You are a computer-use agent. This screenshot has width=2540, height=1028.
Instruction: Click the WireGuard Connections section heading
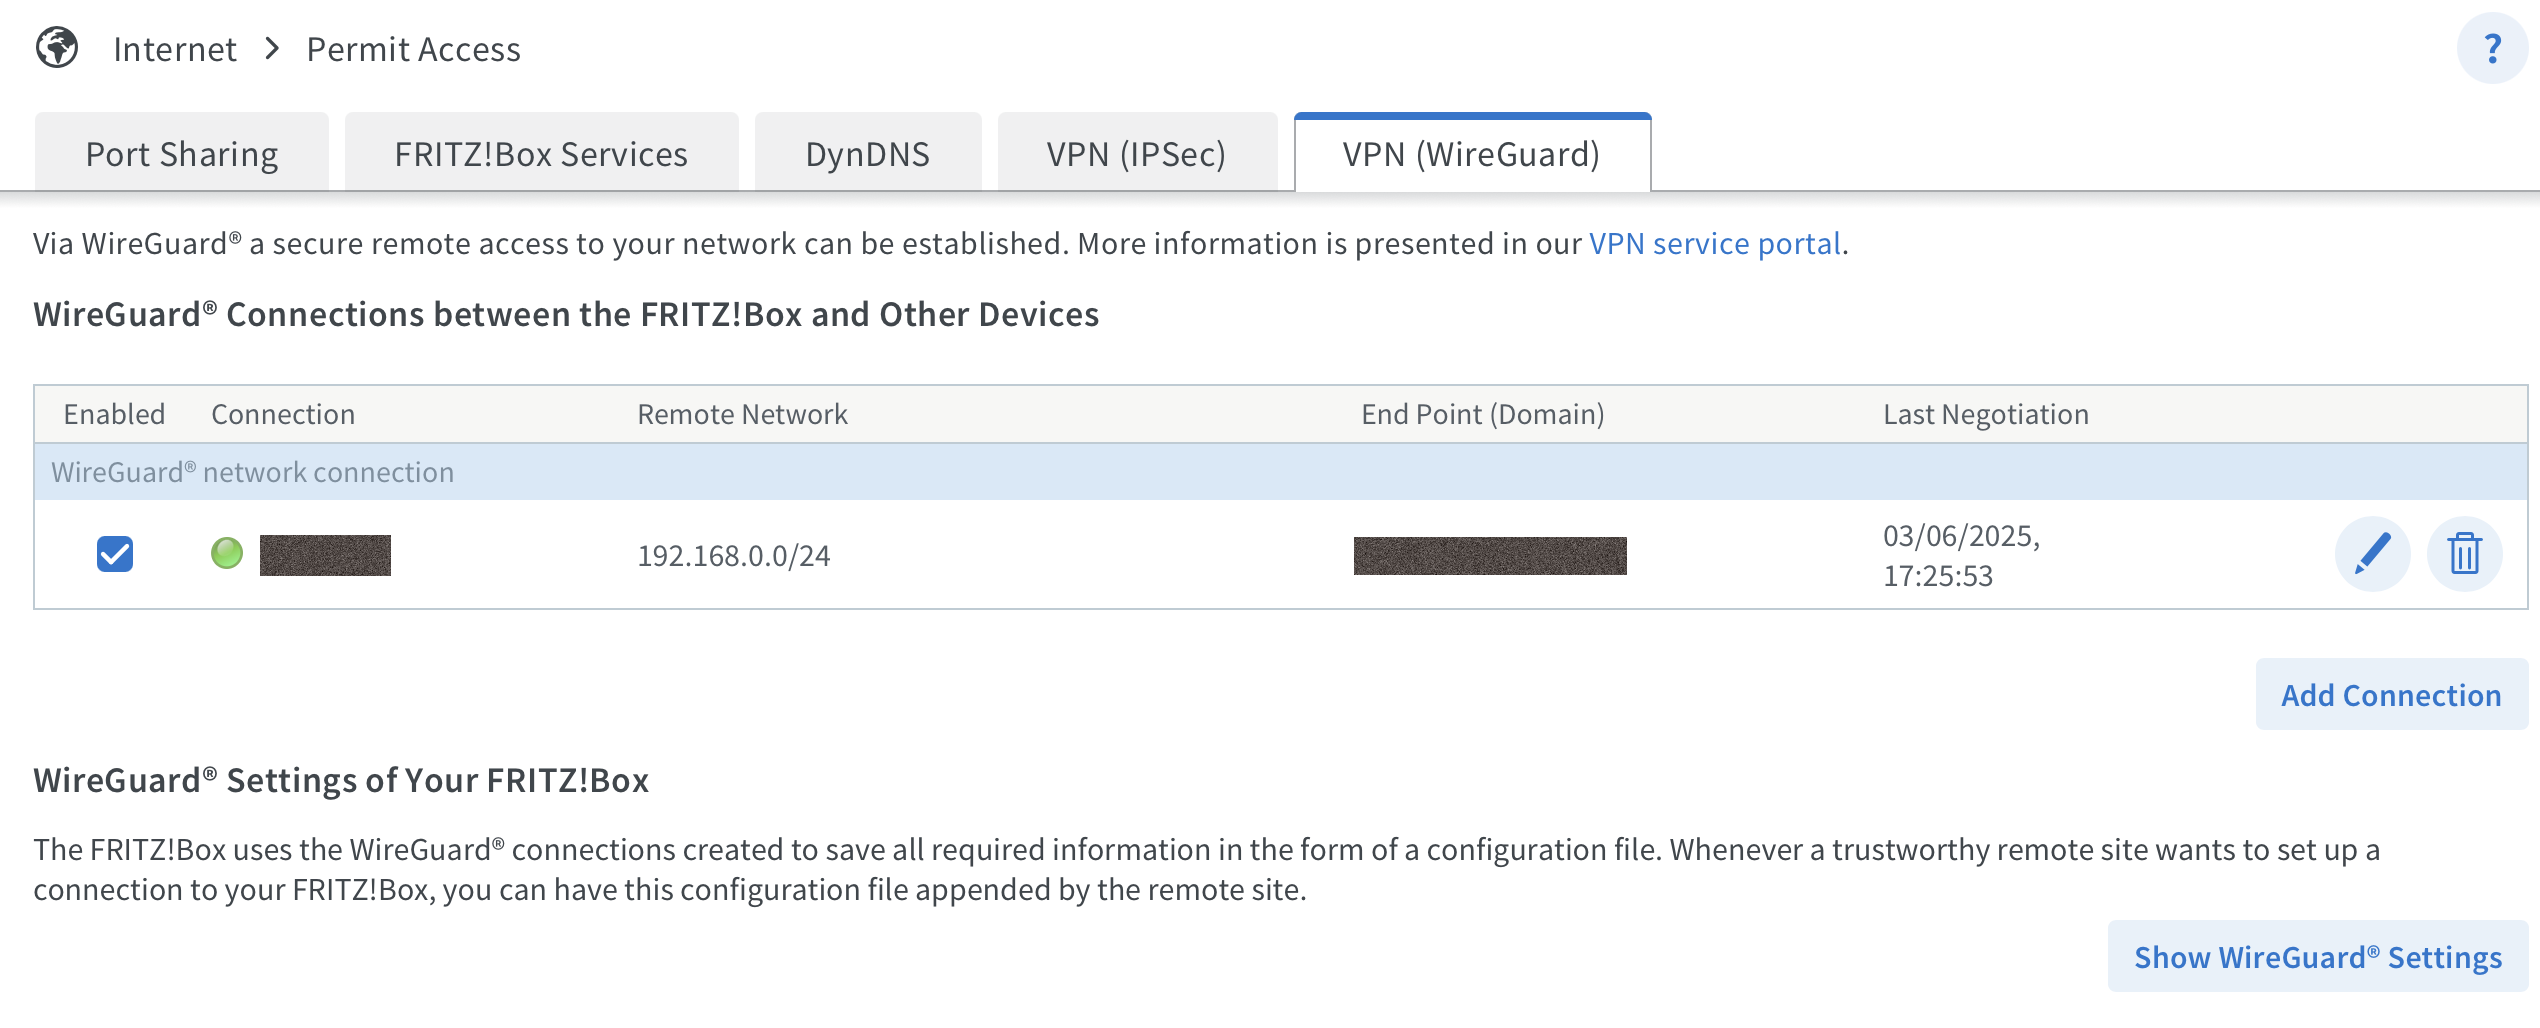point(566,314)
